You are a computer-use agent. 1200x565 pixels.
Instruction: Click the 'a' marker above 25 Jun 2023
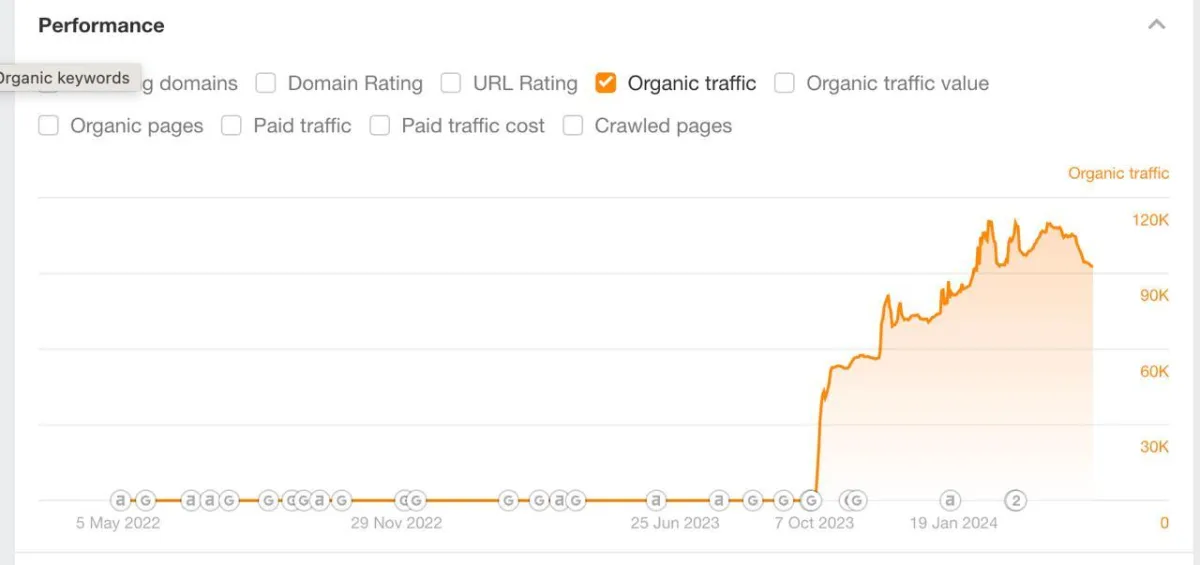(x=655, y=500)
